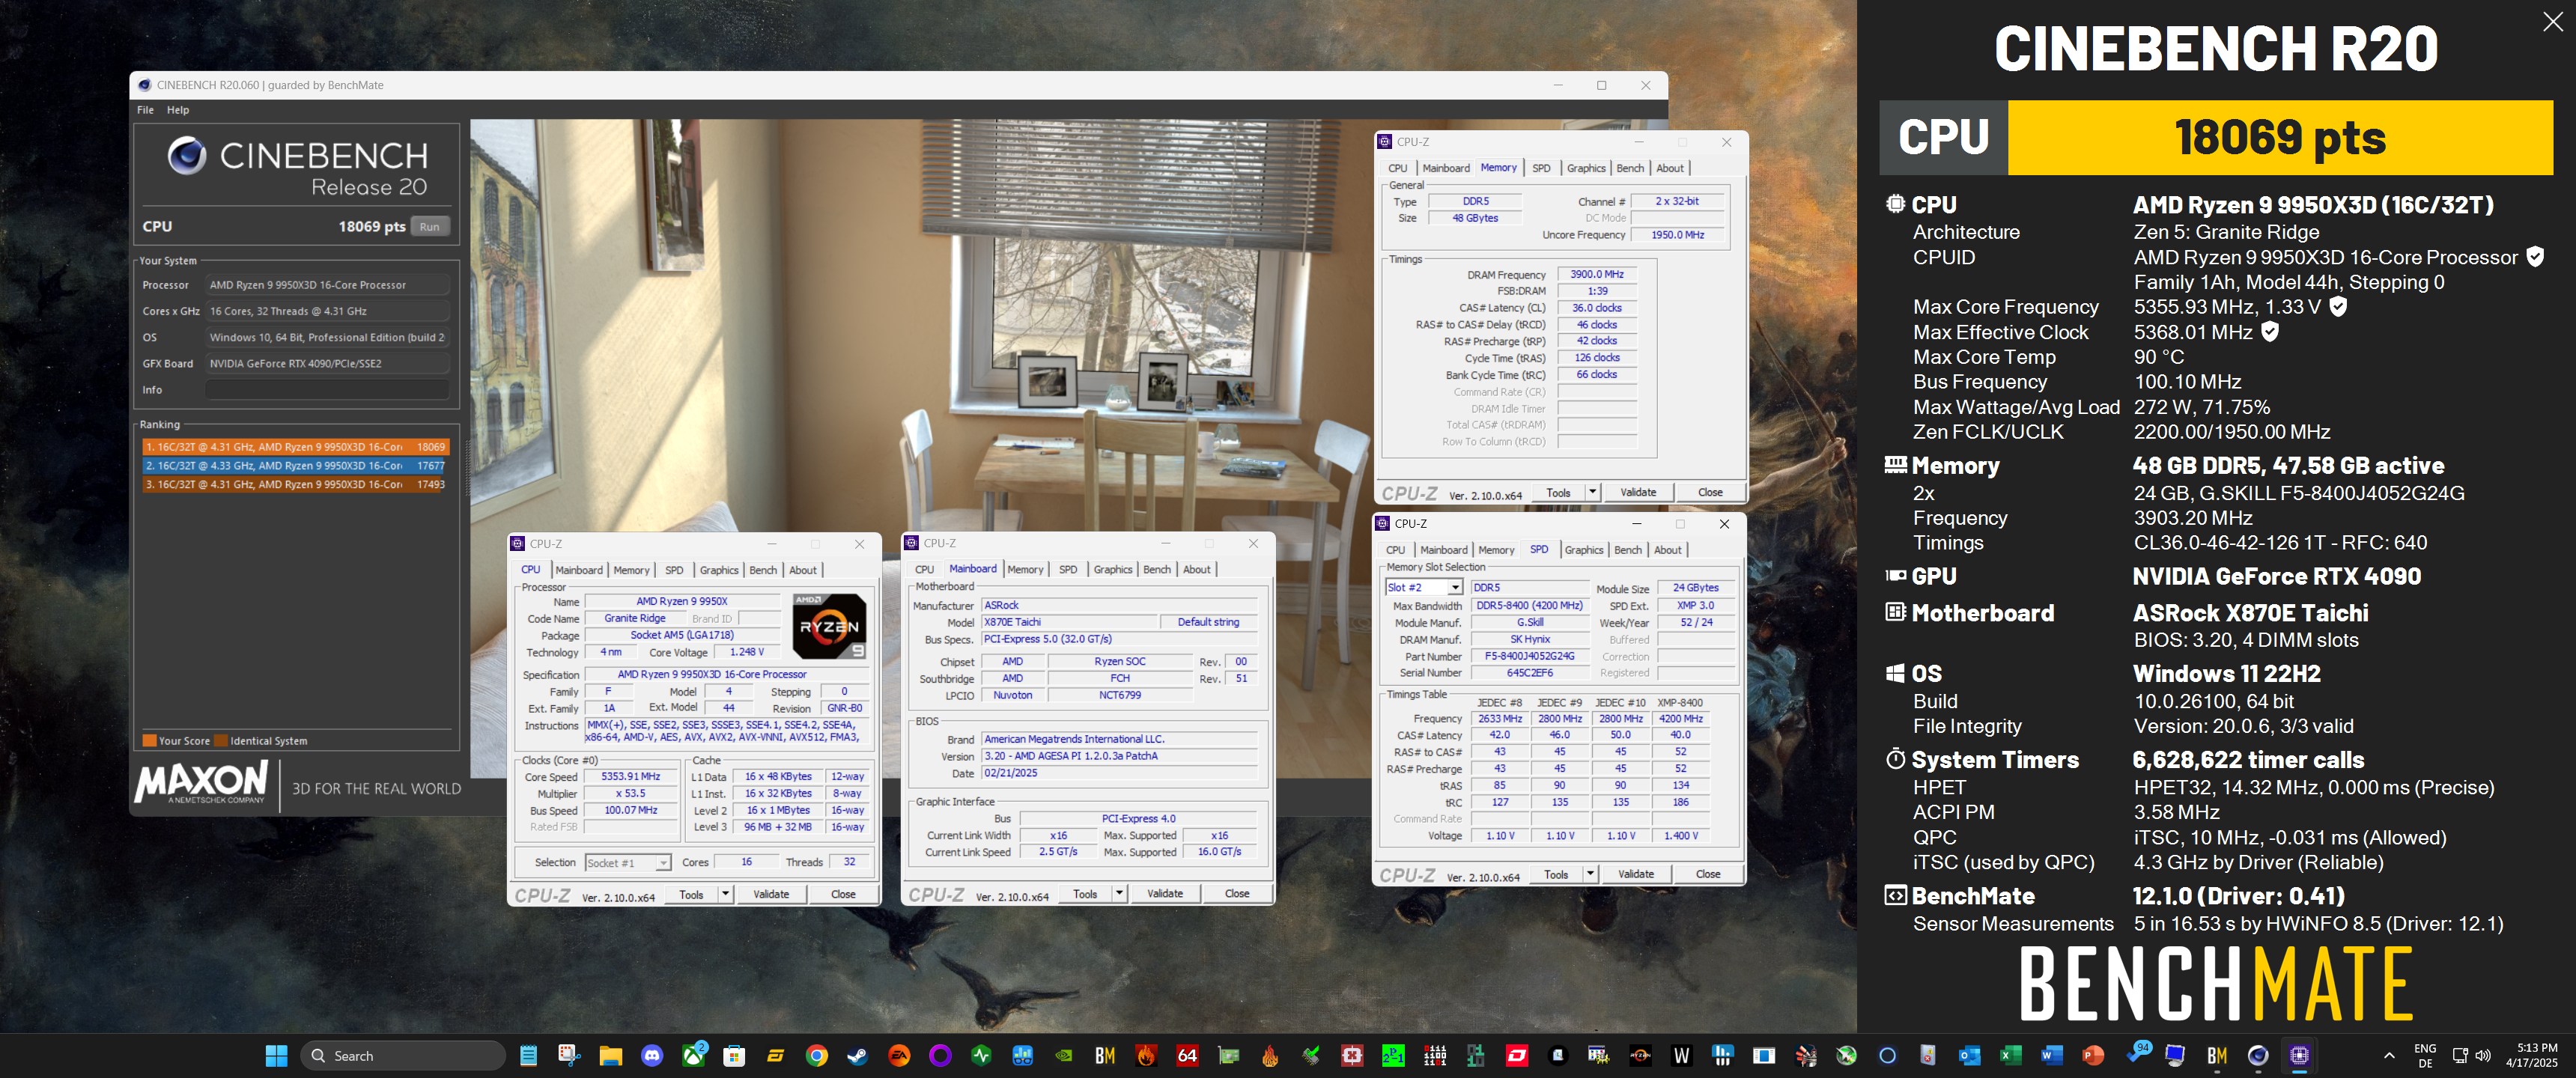Switch to the active CPU-Z taskbar icon

pos(2298,1055)
